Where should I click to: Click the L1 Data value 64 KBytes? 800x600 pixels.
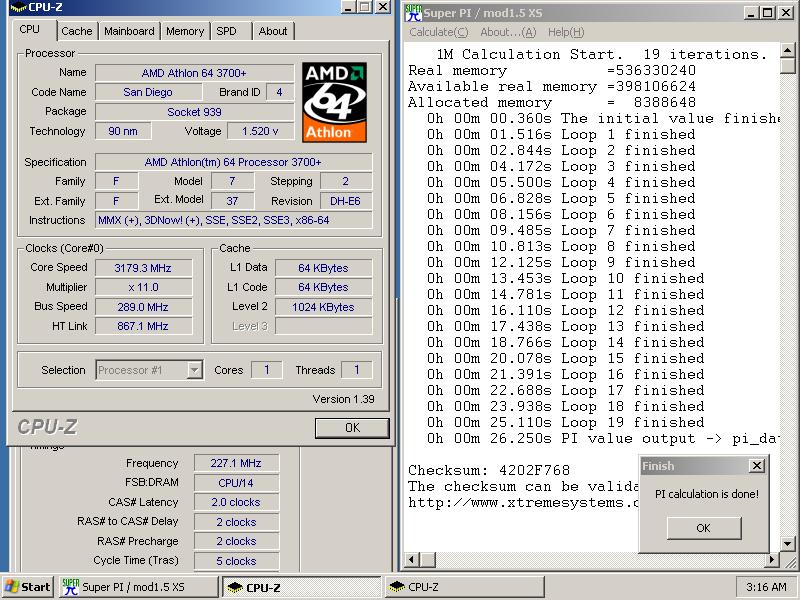[x=323, y=268]
